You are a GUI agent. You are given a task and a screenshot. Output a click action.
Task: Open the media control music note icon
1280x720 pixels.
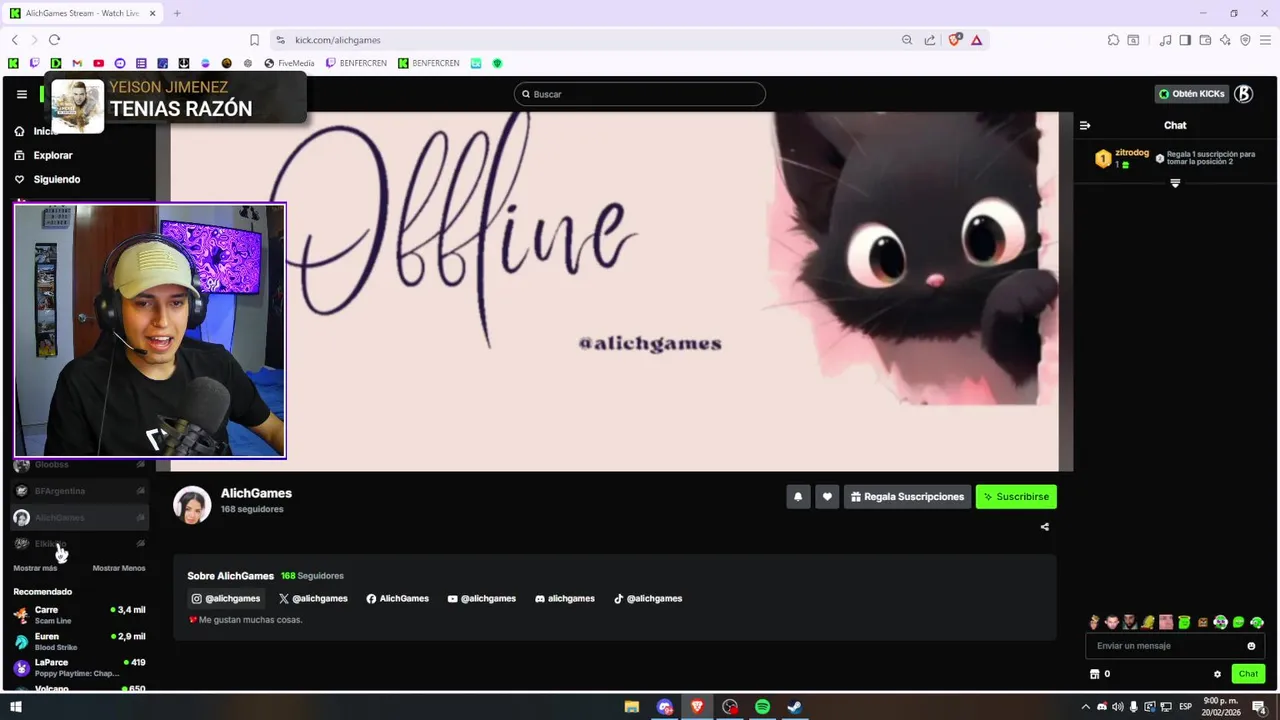[x=1165, y=40]
